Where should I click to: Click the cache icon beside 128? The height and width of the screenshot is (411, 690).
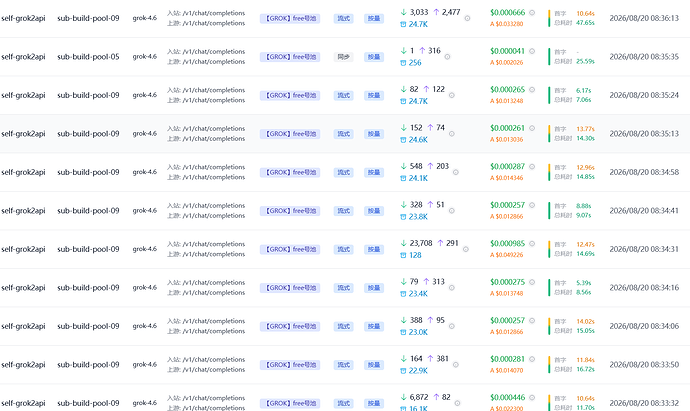click(403, 255)
